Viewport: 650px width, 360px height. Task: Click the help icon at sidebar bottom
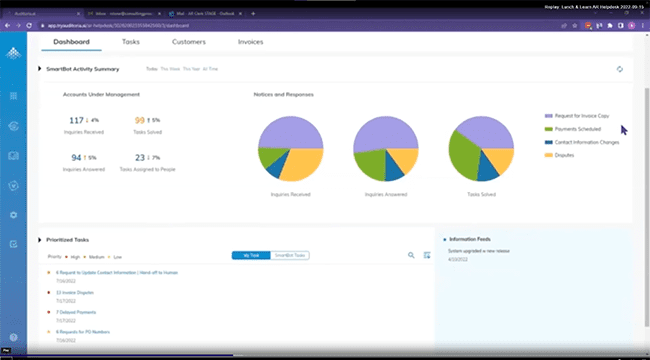13,337
